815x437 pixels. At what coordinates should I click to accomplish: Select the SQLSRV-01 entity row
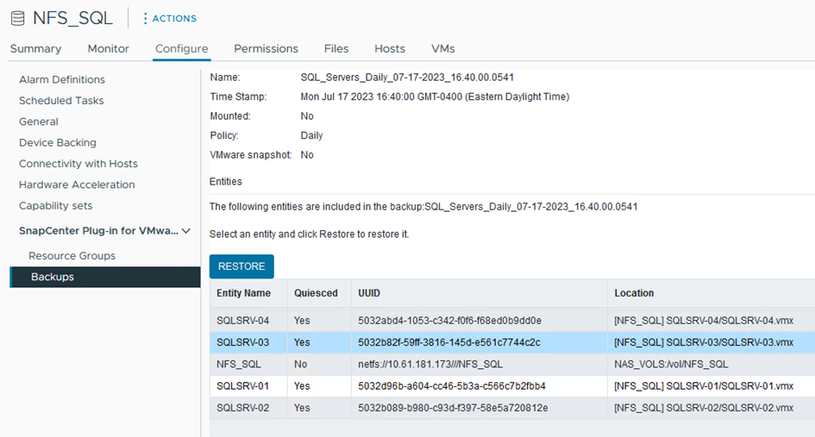coord(243,386)
